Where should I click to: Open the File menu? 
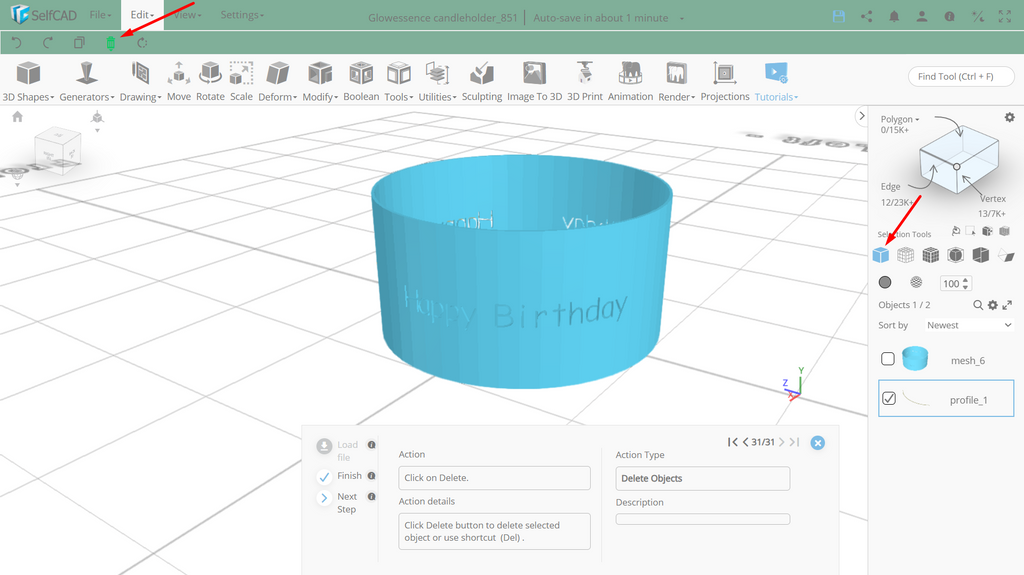coord(100,14)
